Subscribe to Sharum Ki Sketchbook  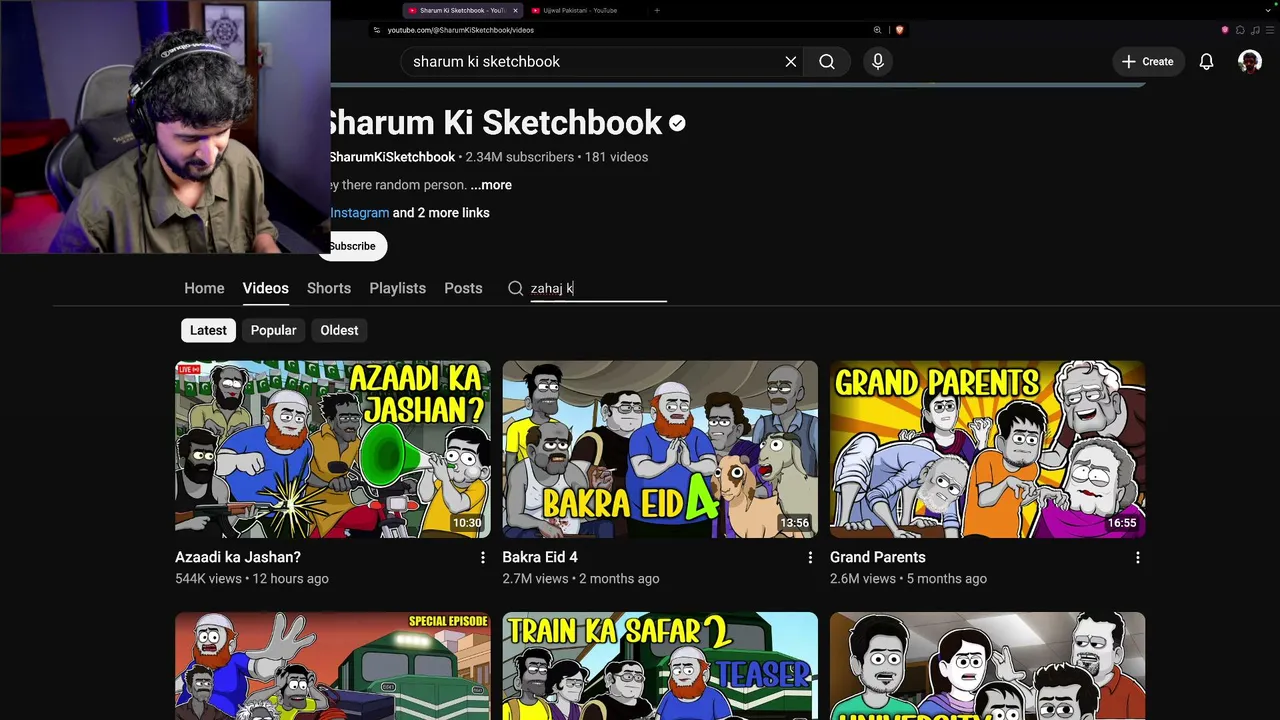tap(352, 246)
